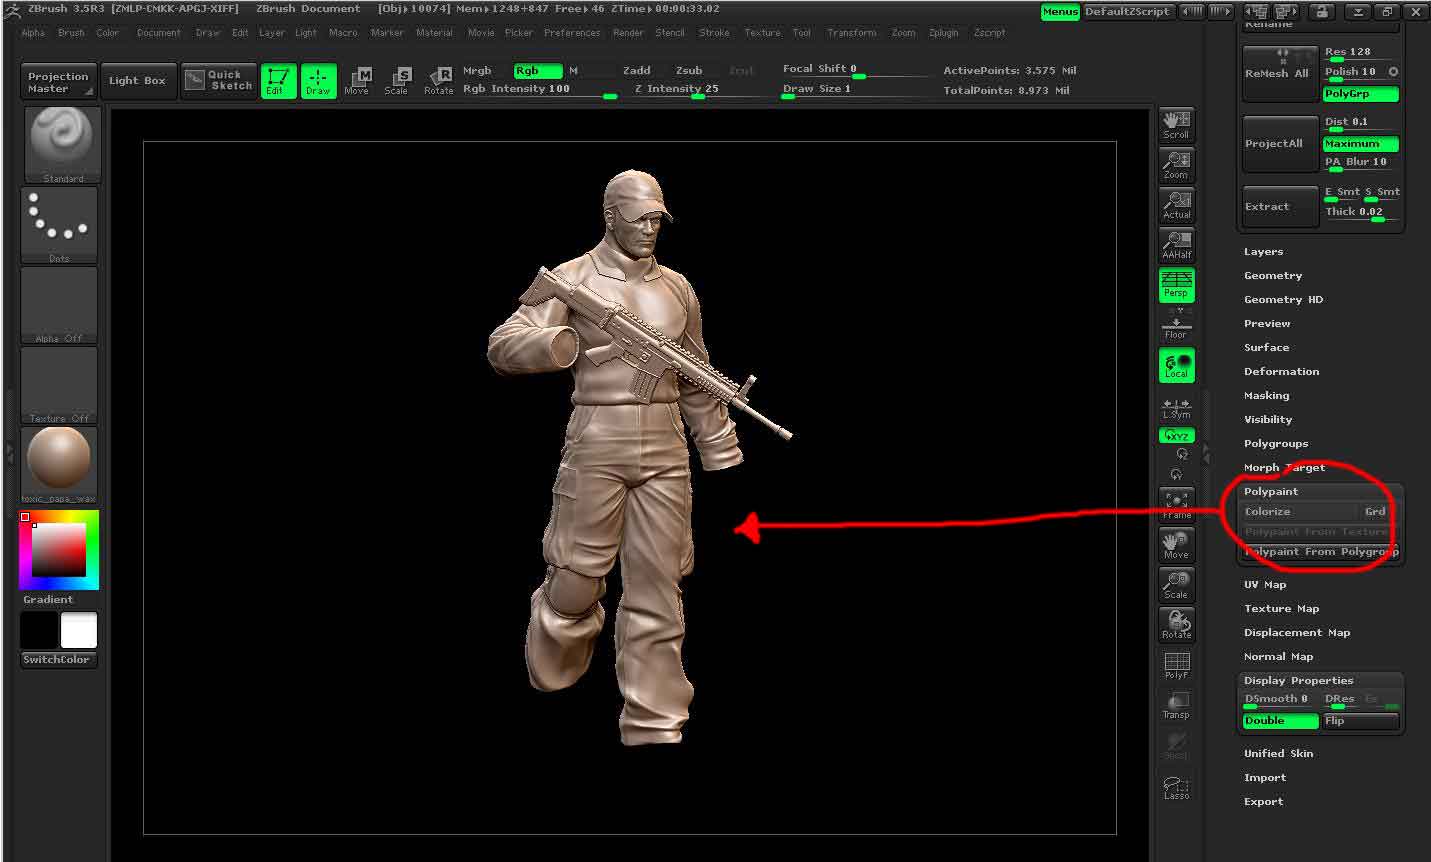Toggle the PolyGrp remesh option
This screenshot has height=862, width=1431.
pyautogui.click(x=1360, y=94)
